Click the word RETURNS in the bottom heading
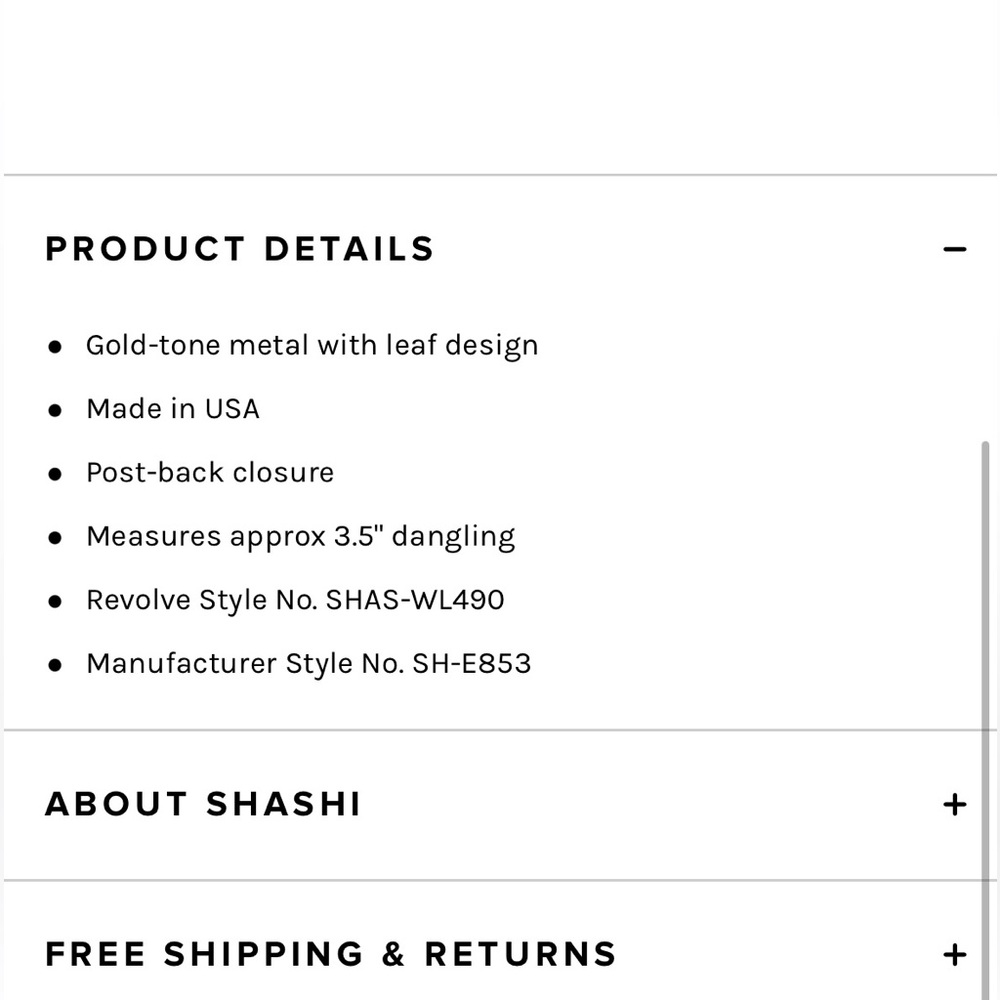The image size is (1000, 1000). [520, 954]
